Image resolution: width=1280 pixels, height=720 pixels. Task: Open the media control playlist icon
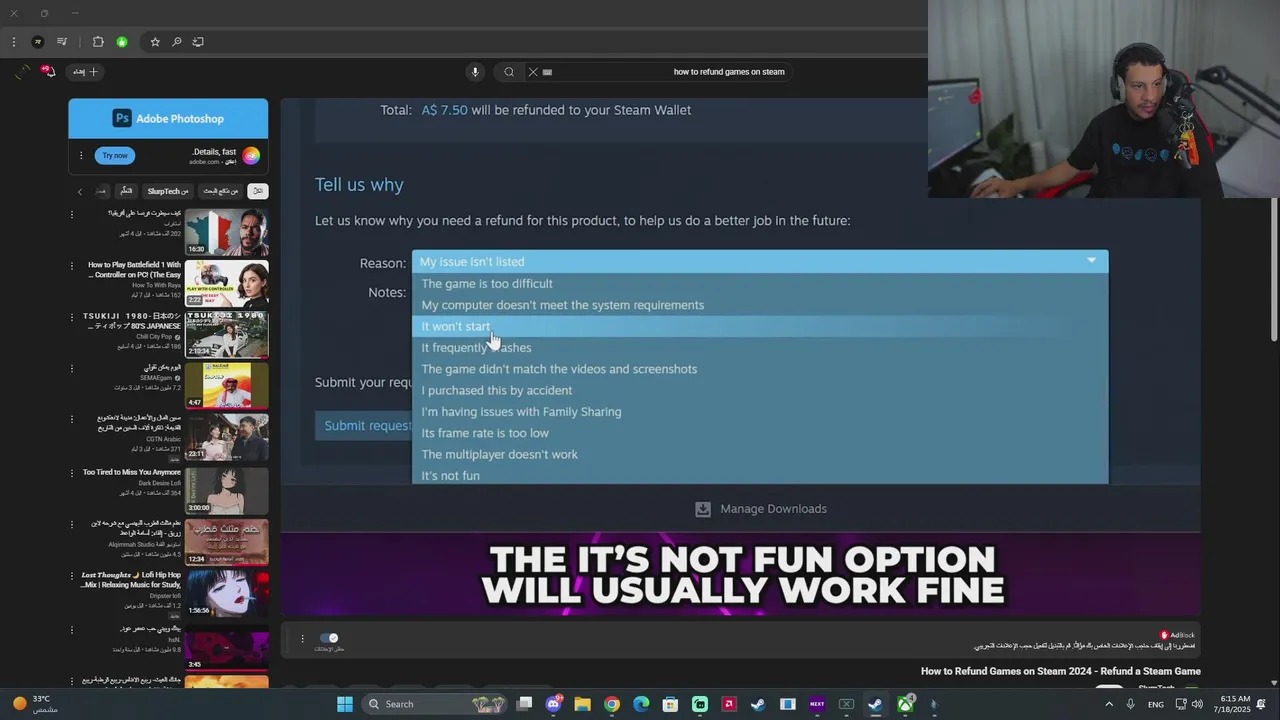pyautogui.click(x=62, y=42)
